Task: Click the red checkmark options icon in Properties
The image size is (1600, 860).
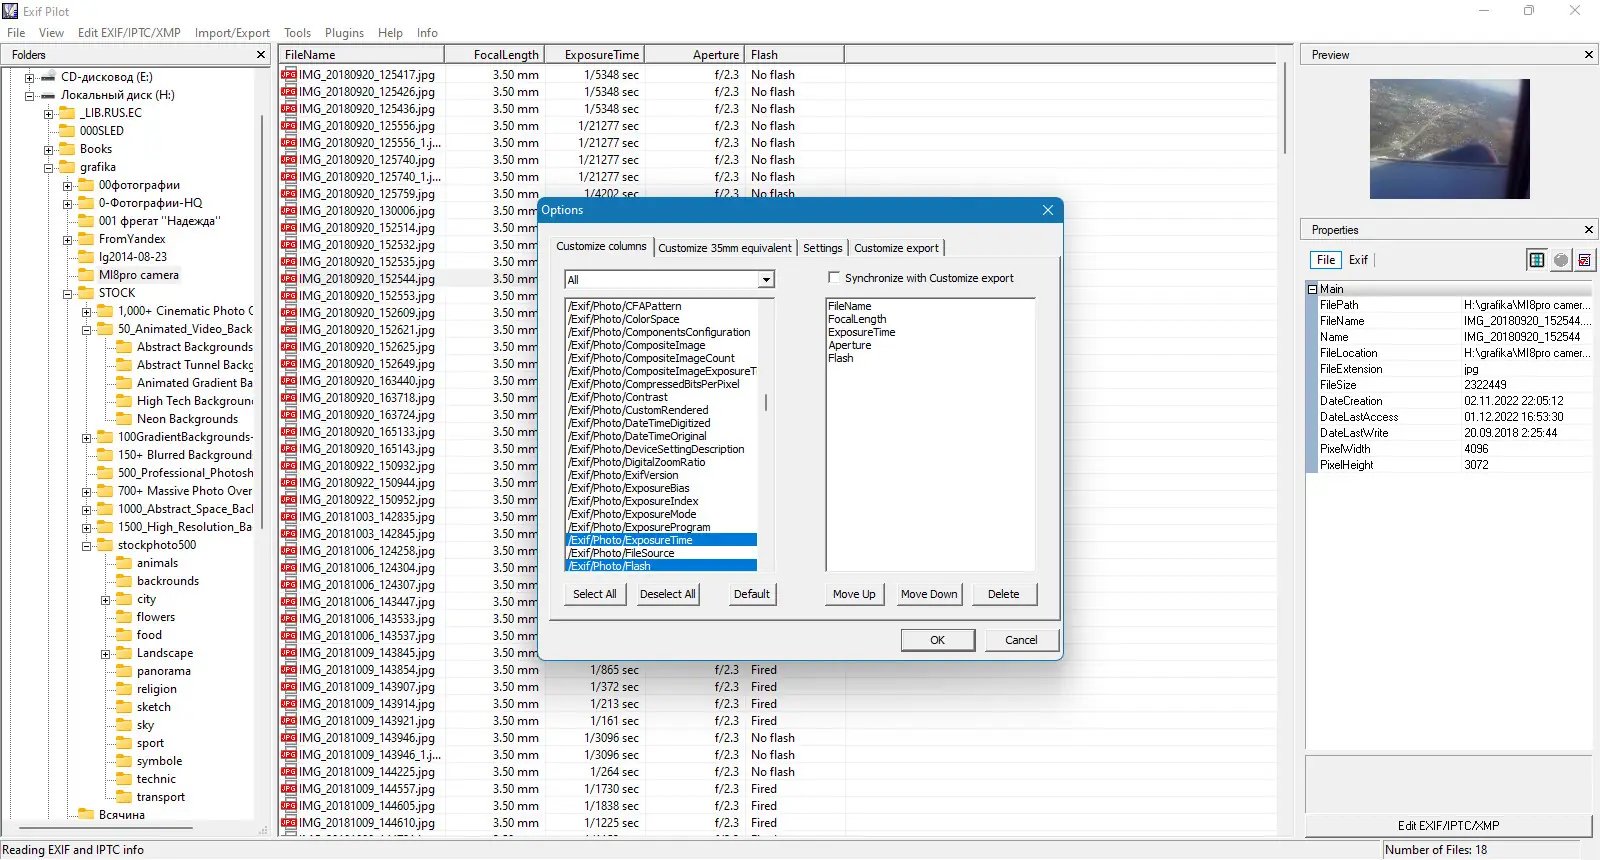Action: point(1585,260)
